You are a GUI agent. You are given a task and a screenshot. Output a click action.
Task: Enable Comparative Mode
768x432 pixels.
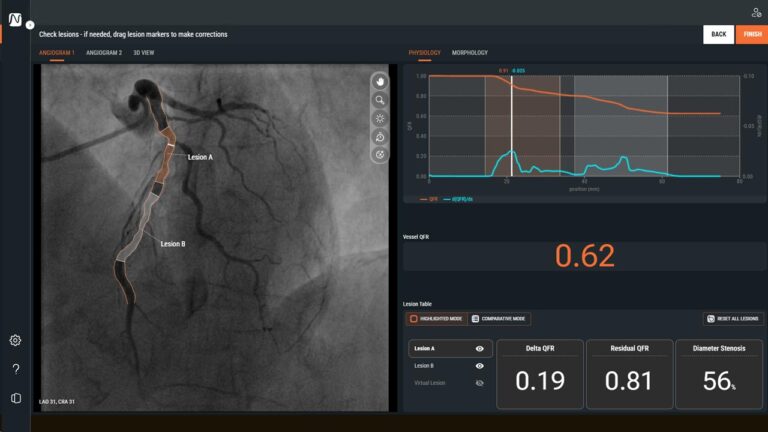499,319
